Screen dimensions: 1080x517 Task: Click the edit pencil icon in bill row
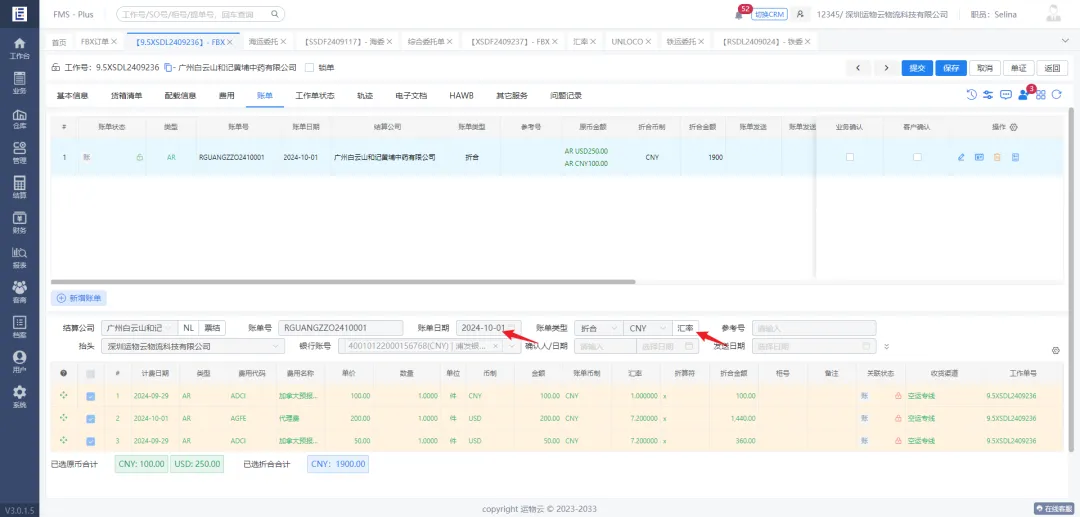961,157
